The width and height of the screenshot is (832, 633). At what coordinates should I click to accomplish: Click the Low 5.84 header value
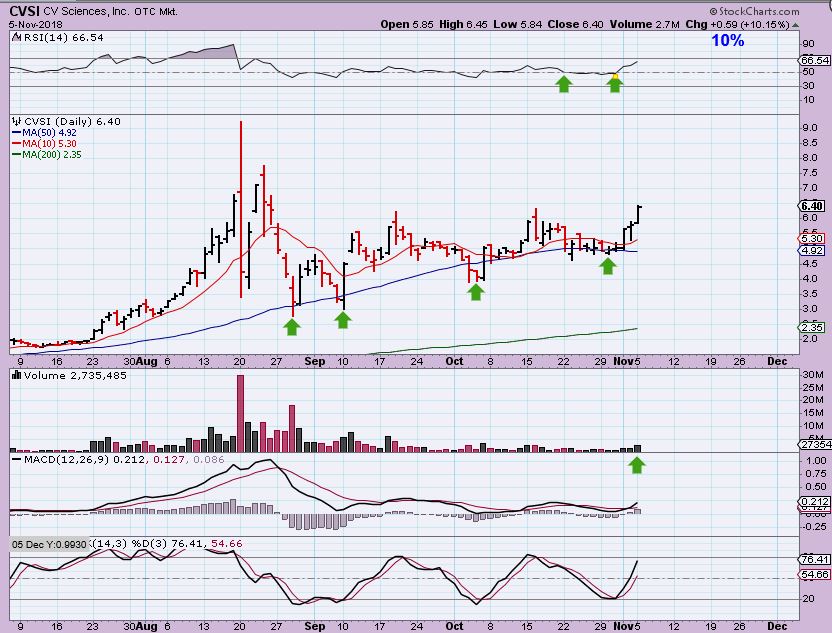point(517,24)
